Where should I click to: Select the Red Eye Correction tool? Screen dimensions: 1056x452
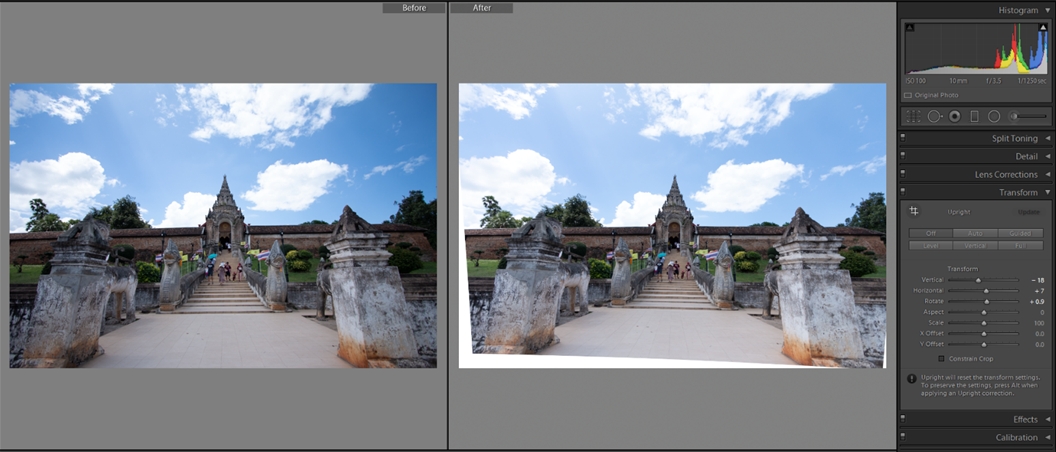coord(954,116)
